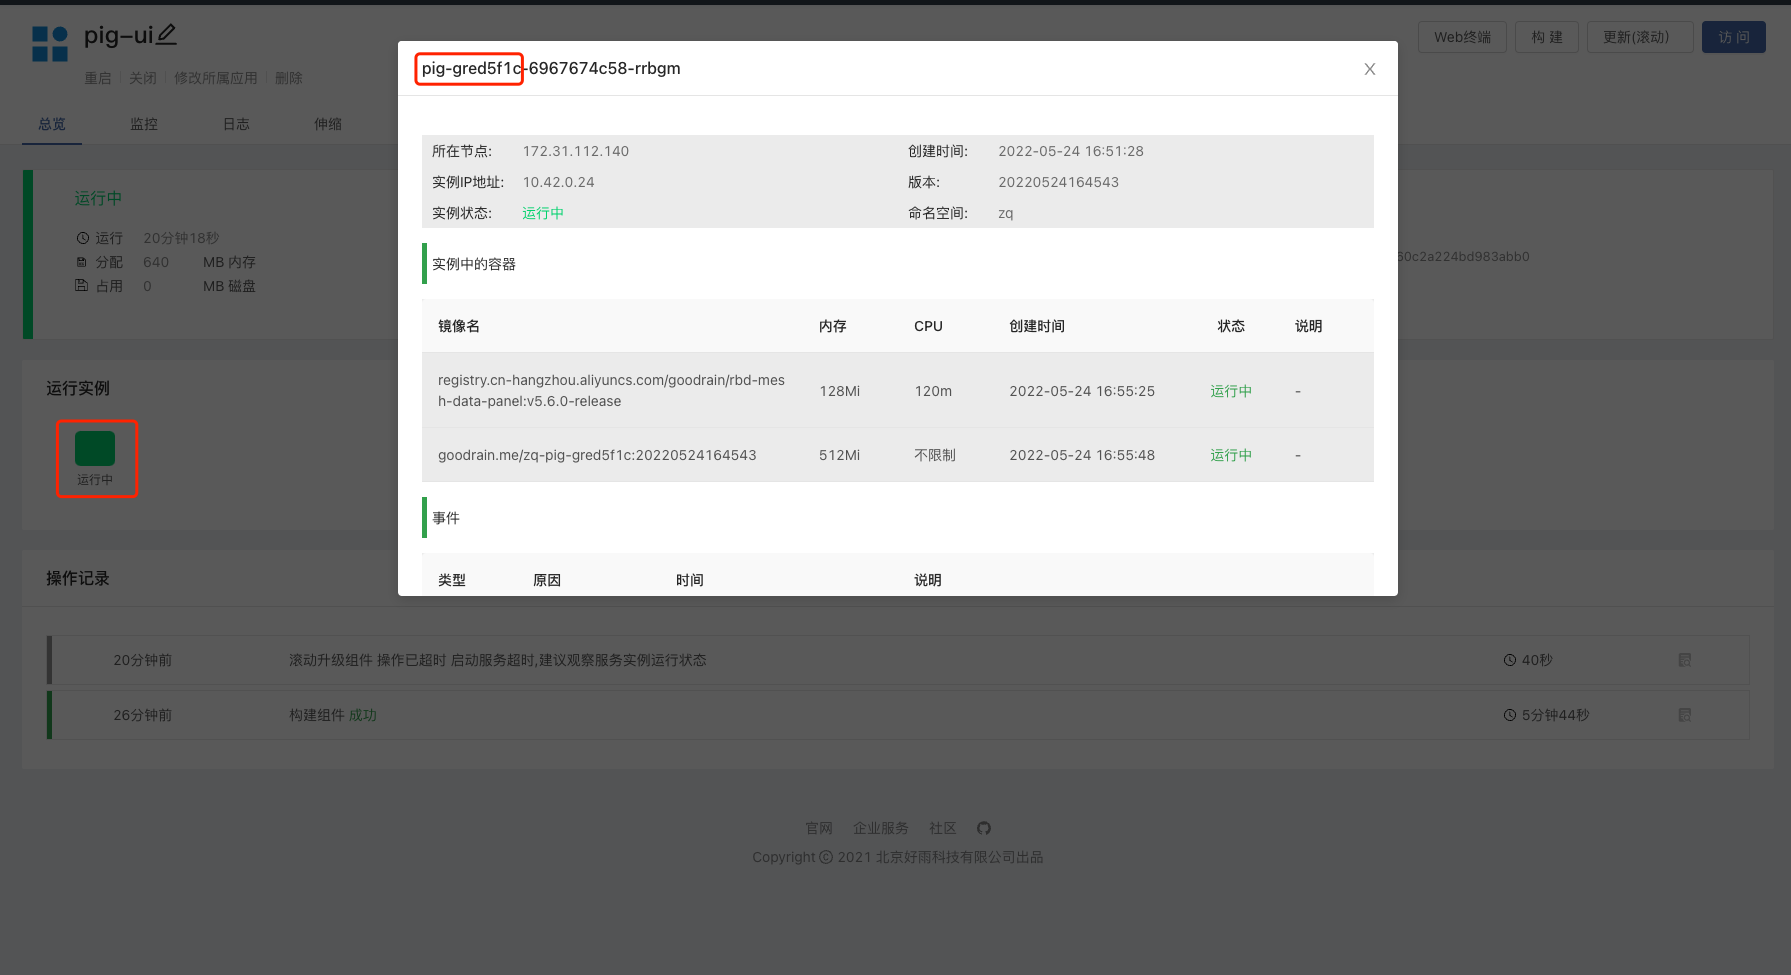This screenshot has height=975, width=1791.
Task: Click the goodrain.me/zq-pig-gred5f1c image name
Action: pos(597,455)
